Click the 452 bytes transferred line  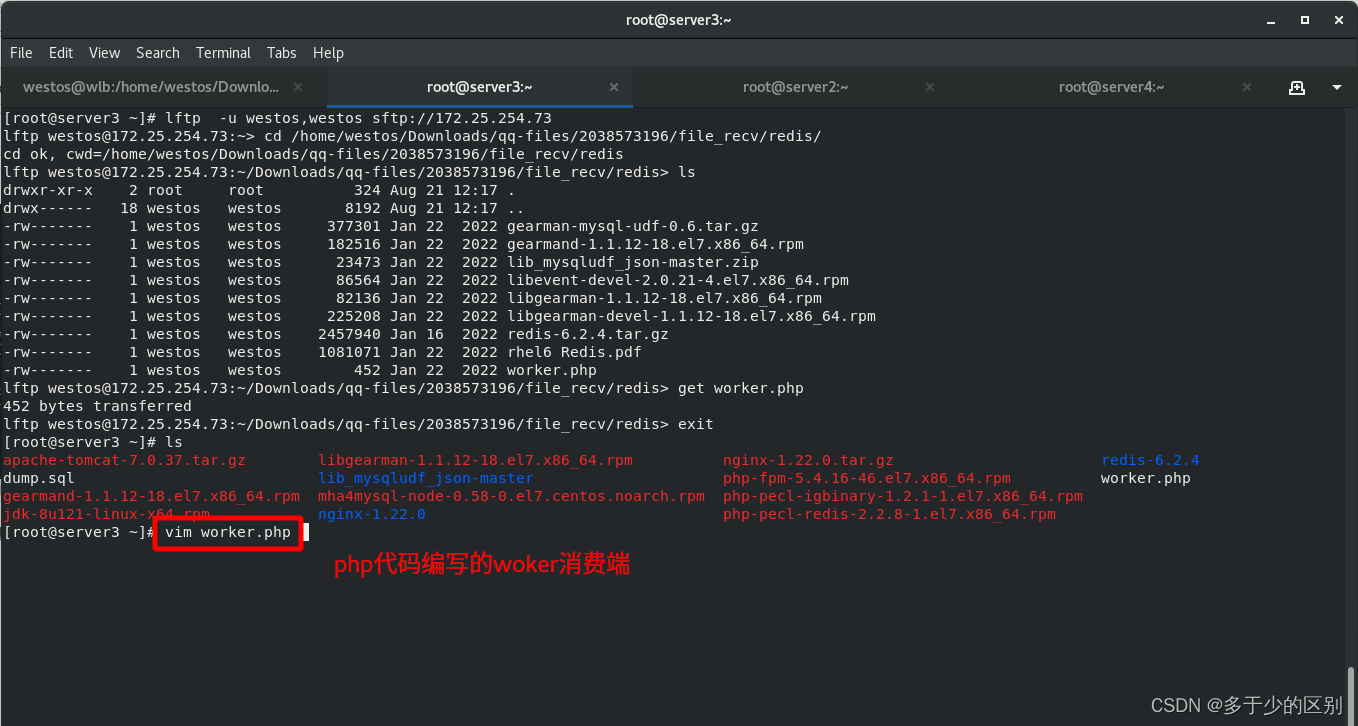[x=97, y=406]
